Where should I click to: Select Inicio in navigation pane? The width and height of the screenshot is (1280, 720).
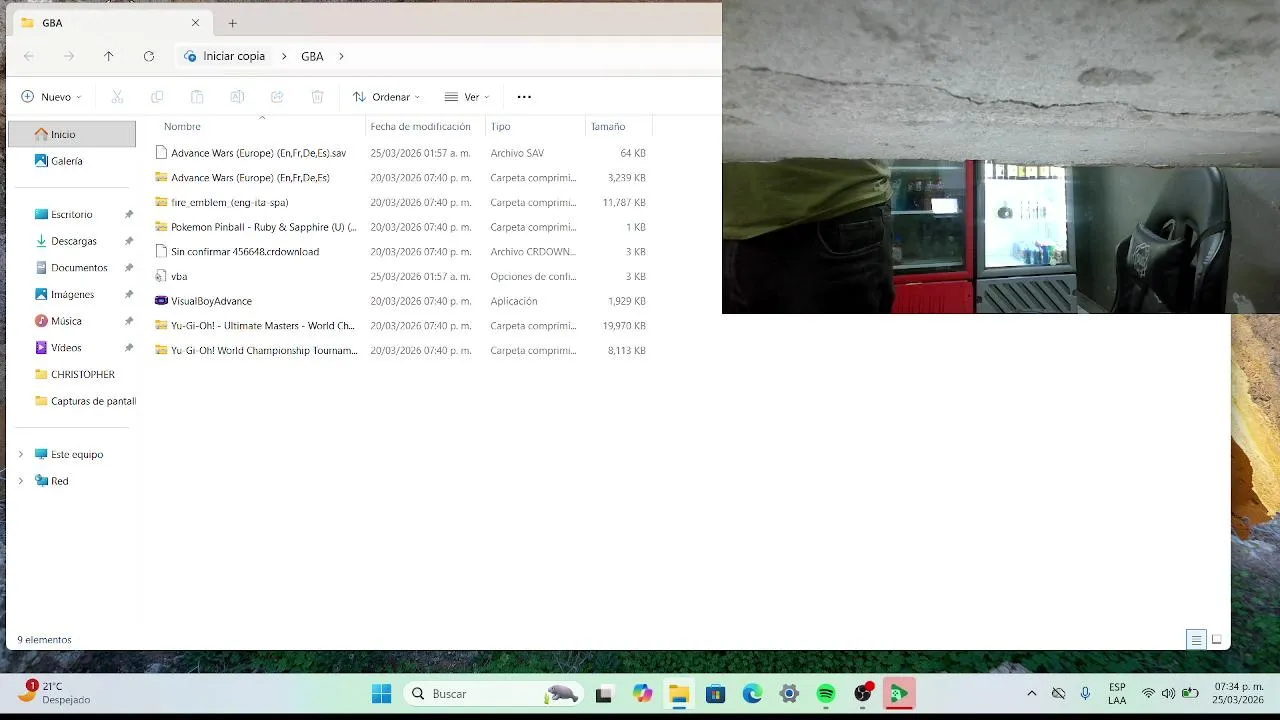click(72, 134)
